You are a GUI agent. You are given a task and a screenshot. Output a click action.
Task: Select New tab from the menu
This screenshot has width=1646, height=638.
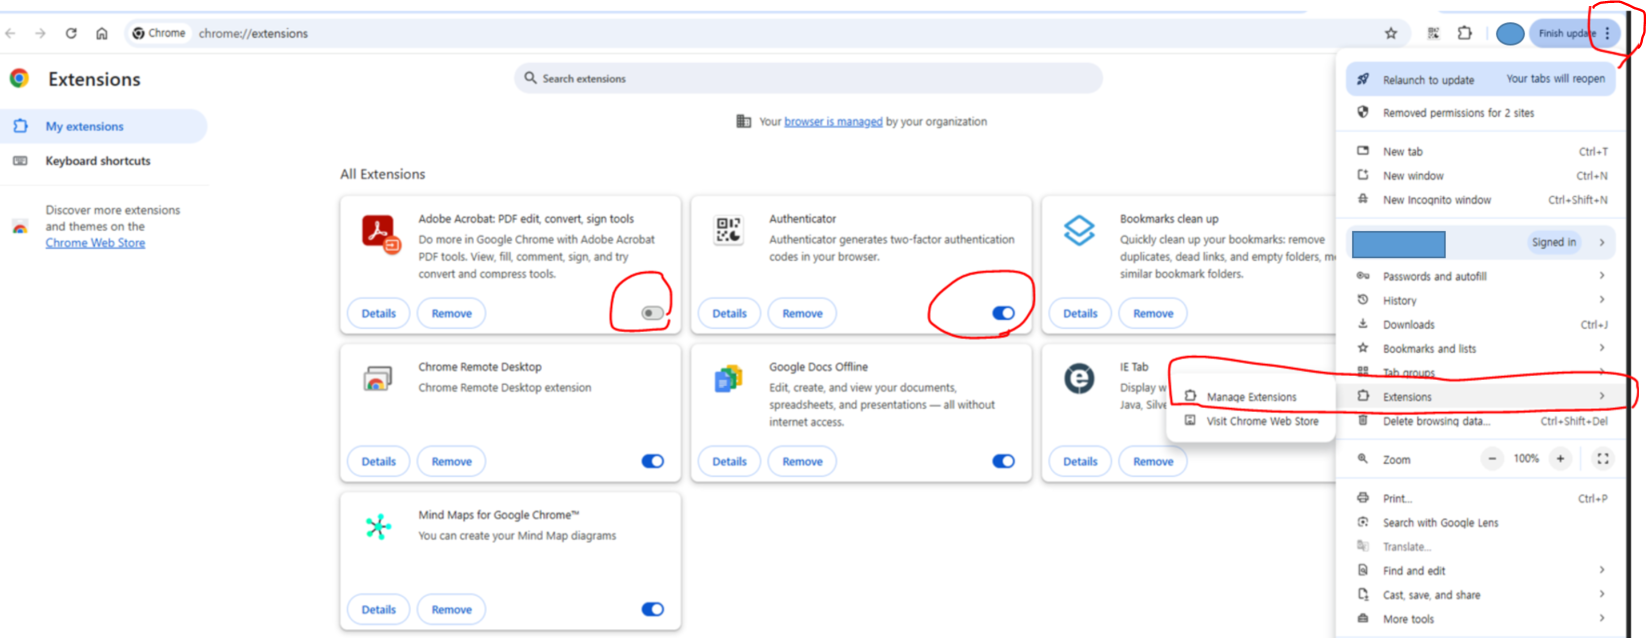tap(1481, 151)
